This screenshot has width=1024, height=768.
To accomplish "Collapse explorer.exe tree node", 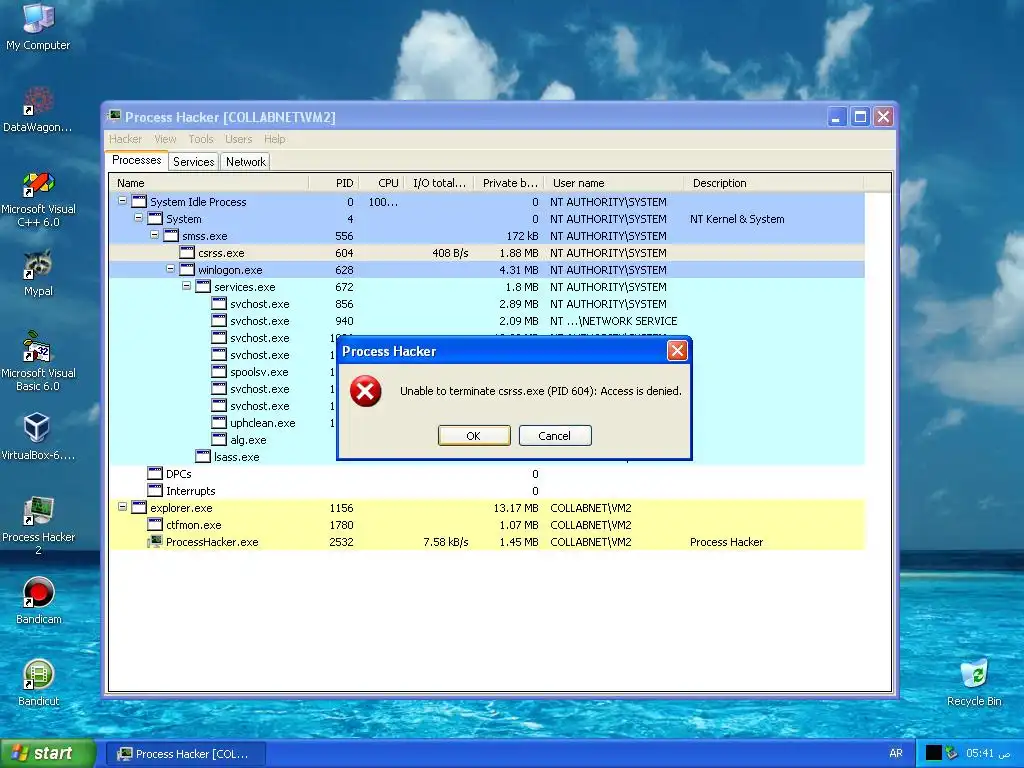I will click(x=122, y=507).
